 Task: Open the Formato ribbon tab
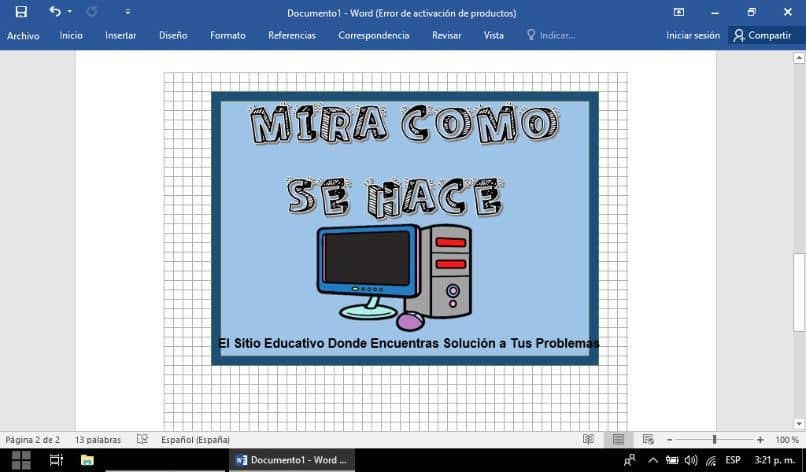[x=228, y=35]
